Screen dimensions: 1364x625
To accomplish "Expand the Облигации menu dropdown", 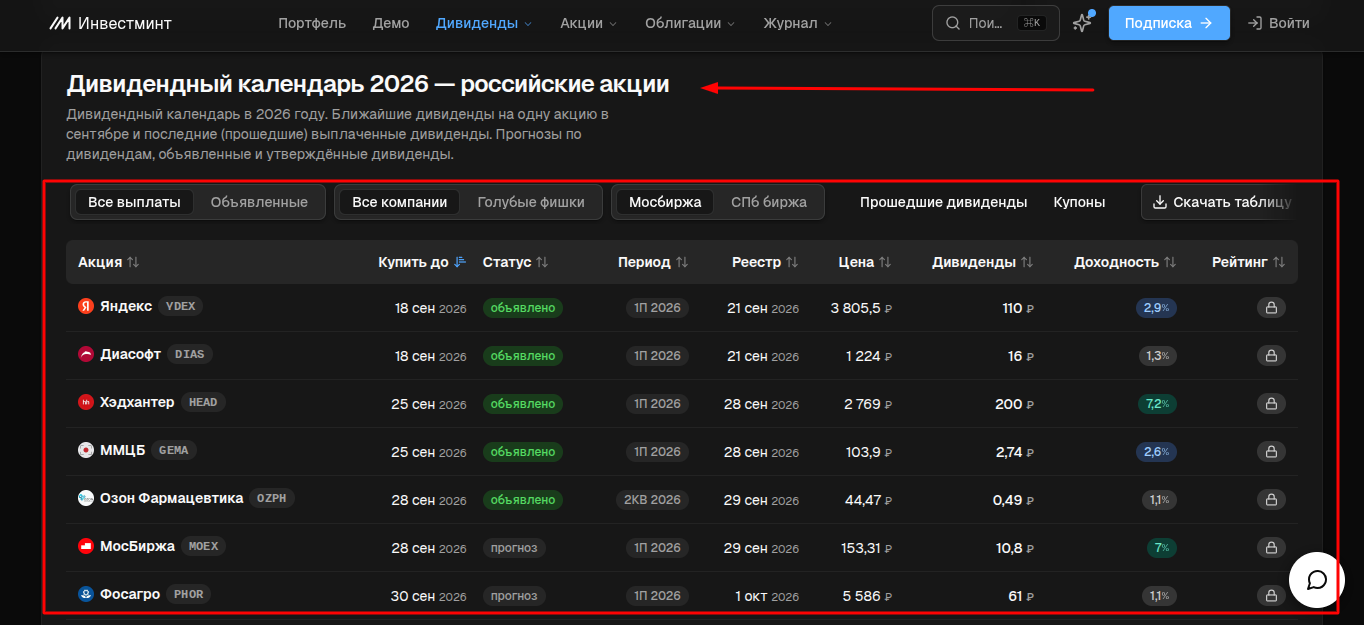I will [690, 23].
